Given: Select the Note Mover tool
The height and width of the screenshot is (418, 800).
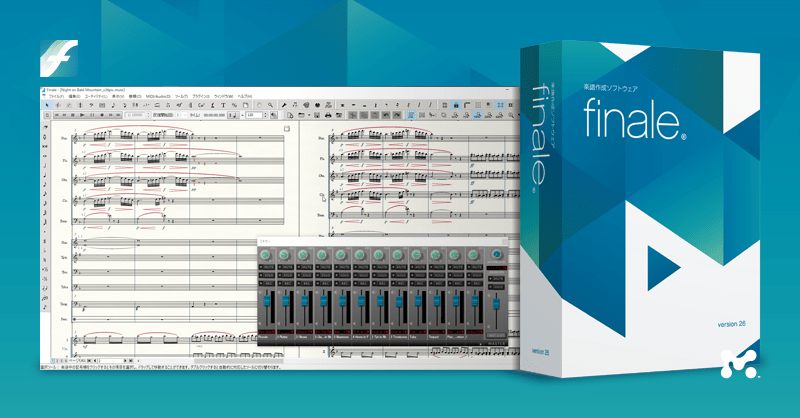Looking at the screenshot, I should coord(295,105).
